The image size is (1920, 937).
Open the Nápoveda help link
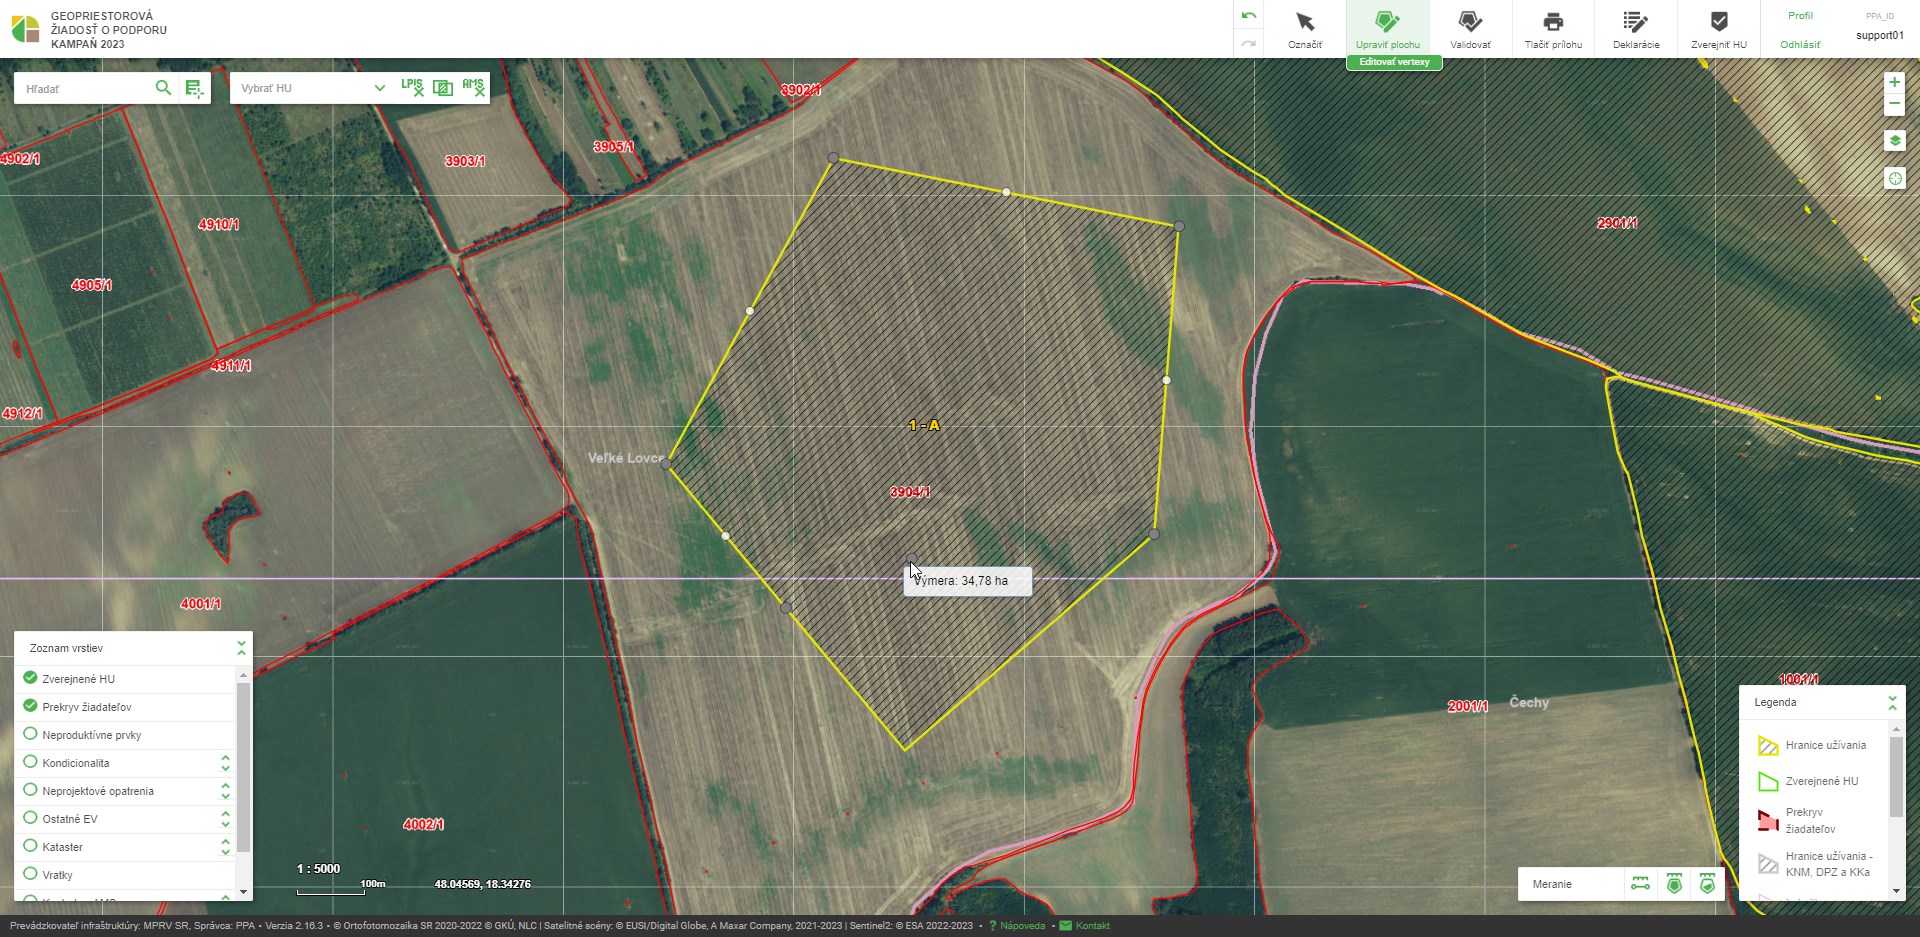[1017, 926]
